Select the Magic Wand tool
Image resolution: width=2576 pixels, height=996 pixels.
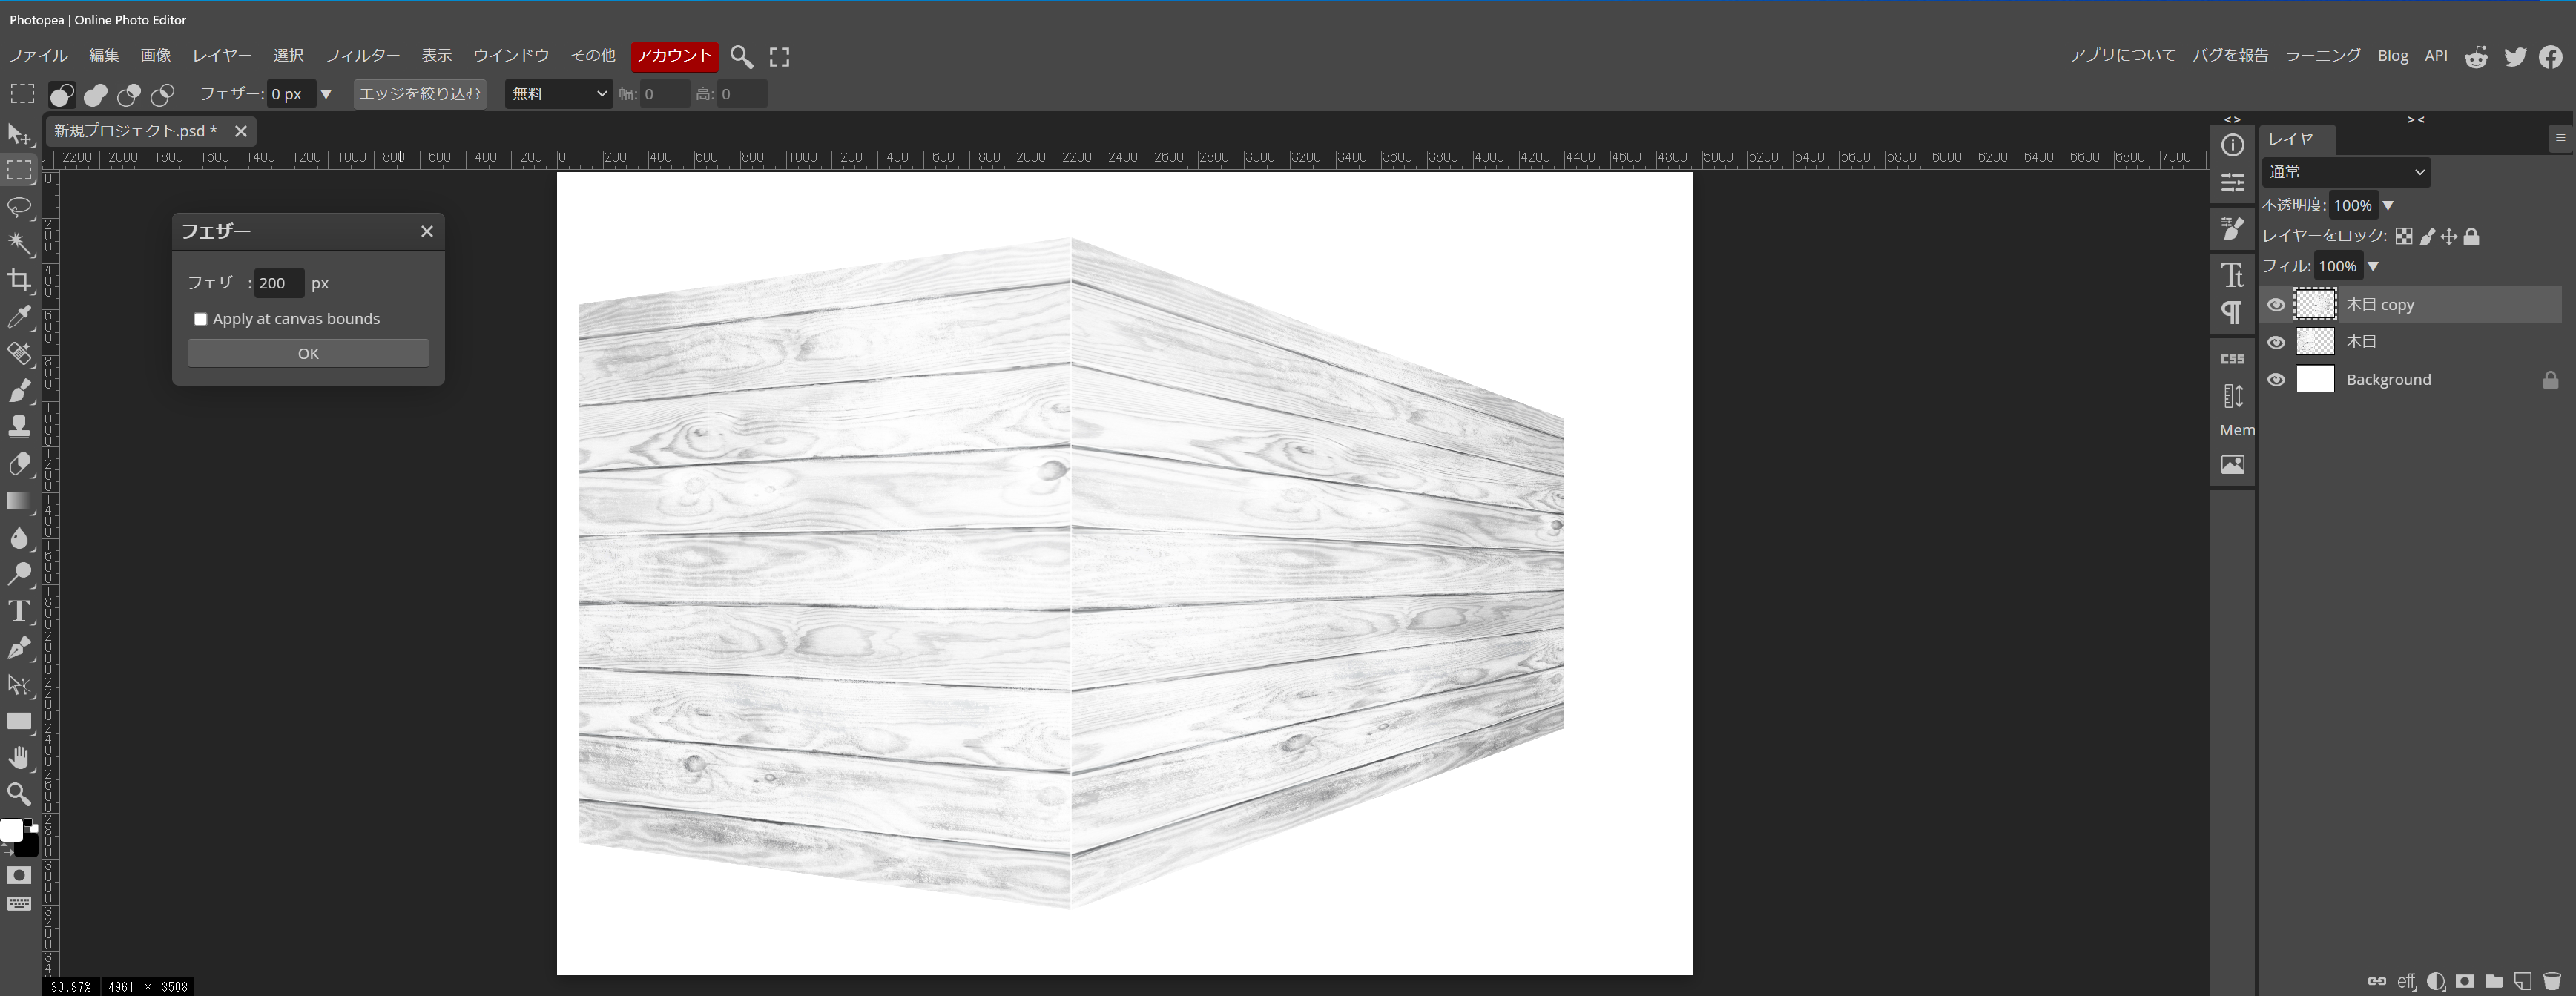(x=19, y=244)
